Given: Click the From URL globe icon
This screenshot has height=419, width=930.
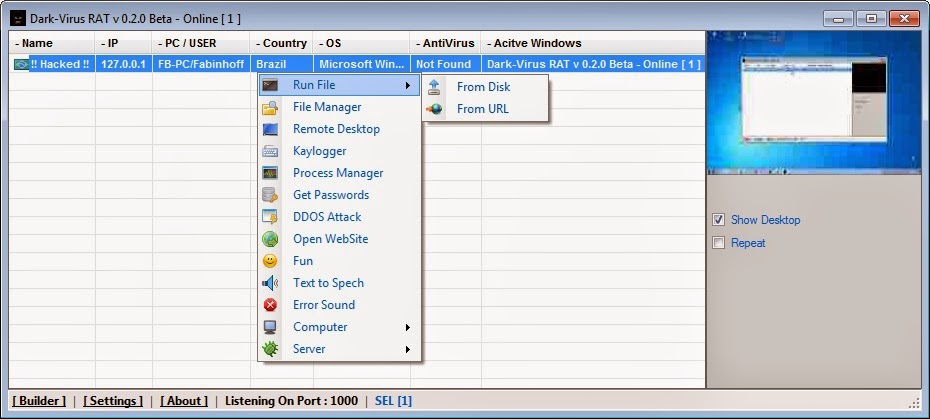Looking at the screenshot, I should click(434, 109).
